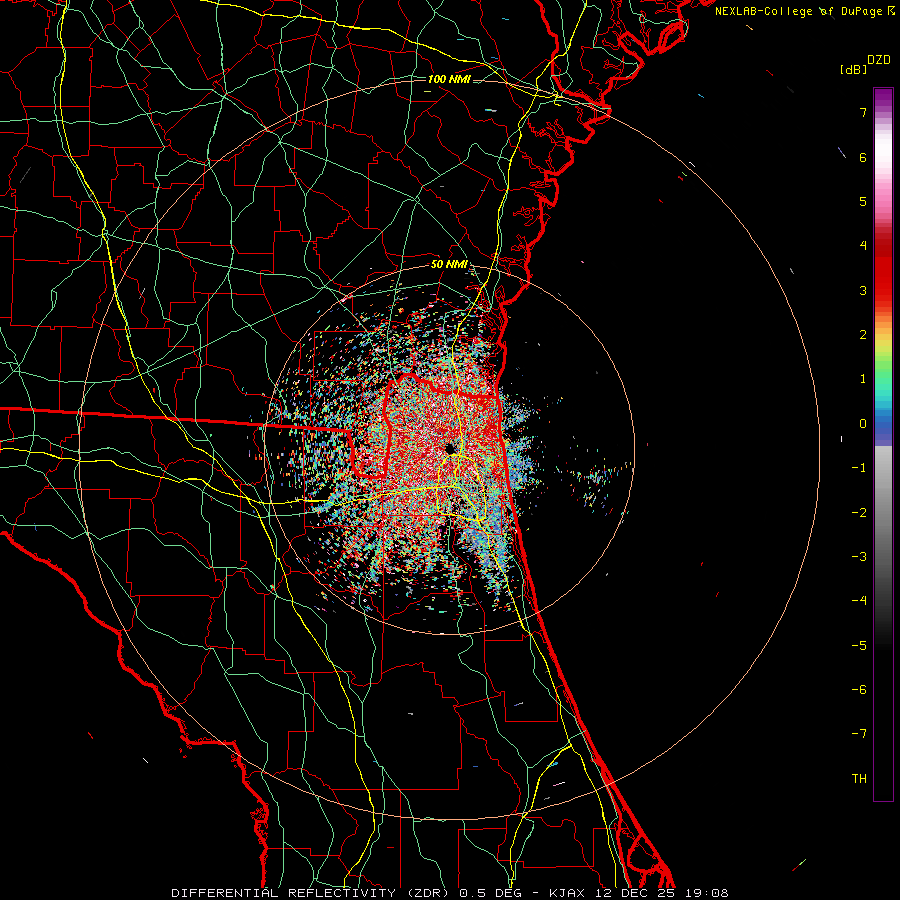Click the -1 value on the legend
The height and width of the screenshot is (900, 900).
[x=859, y=468]
